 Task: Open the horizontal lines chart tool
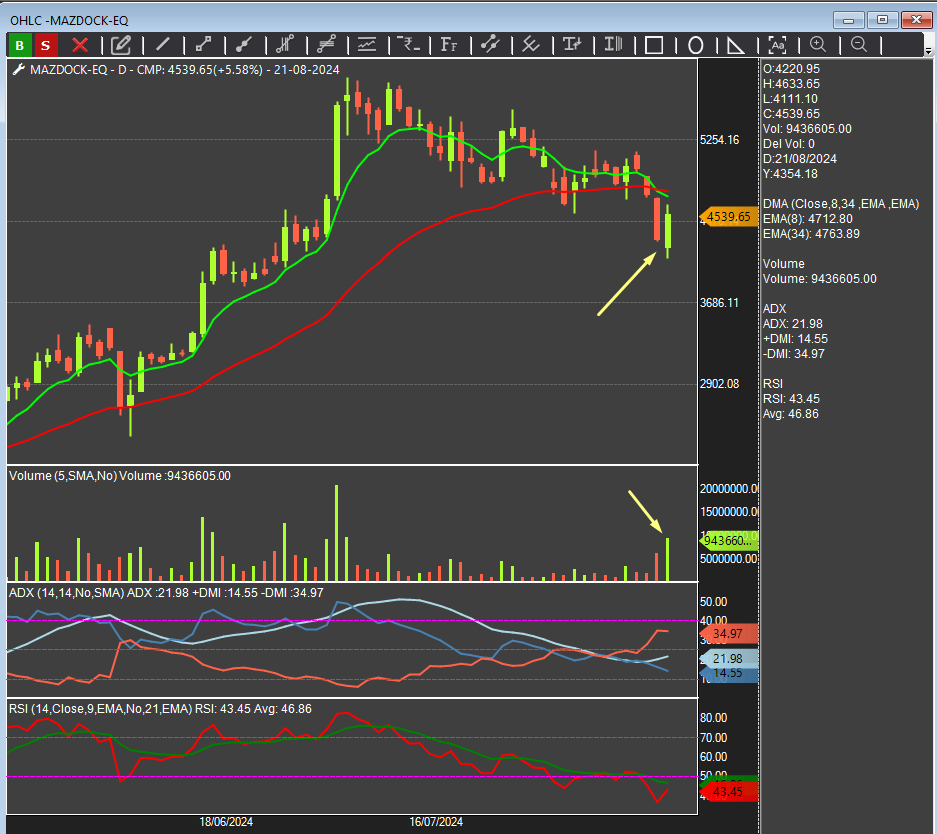(x=367, y=45)
